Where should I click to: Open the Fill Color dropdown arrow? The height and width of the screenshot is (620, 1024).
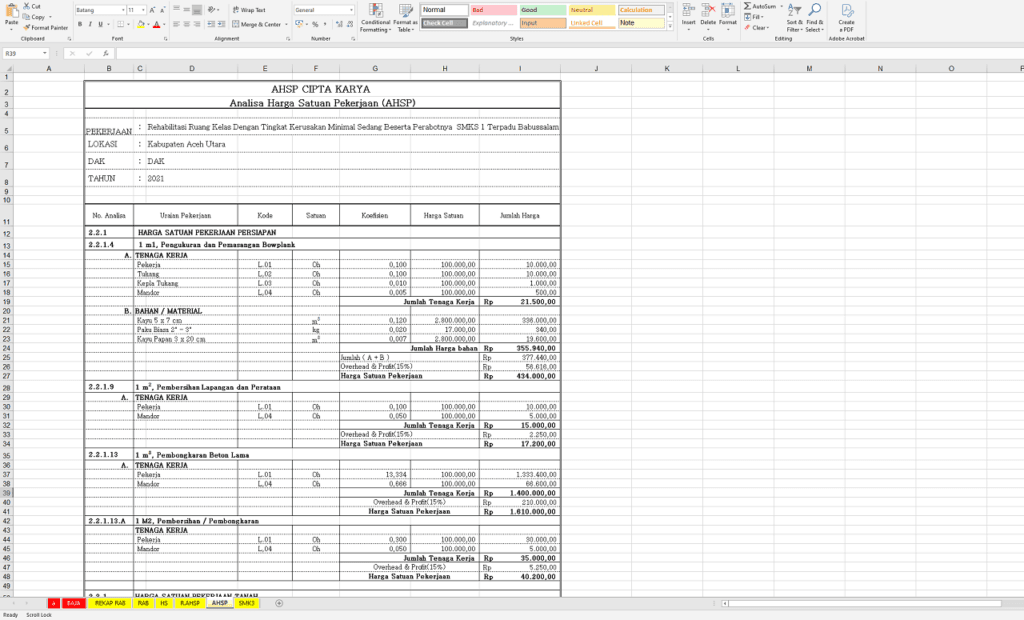[149, 24]
